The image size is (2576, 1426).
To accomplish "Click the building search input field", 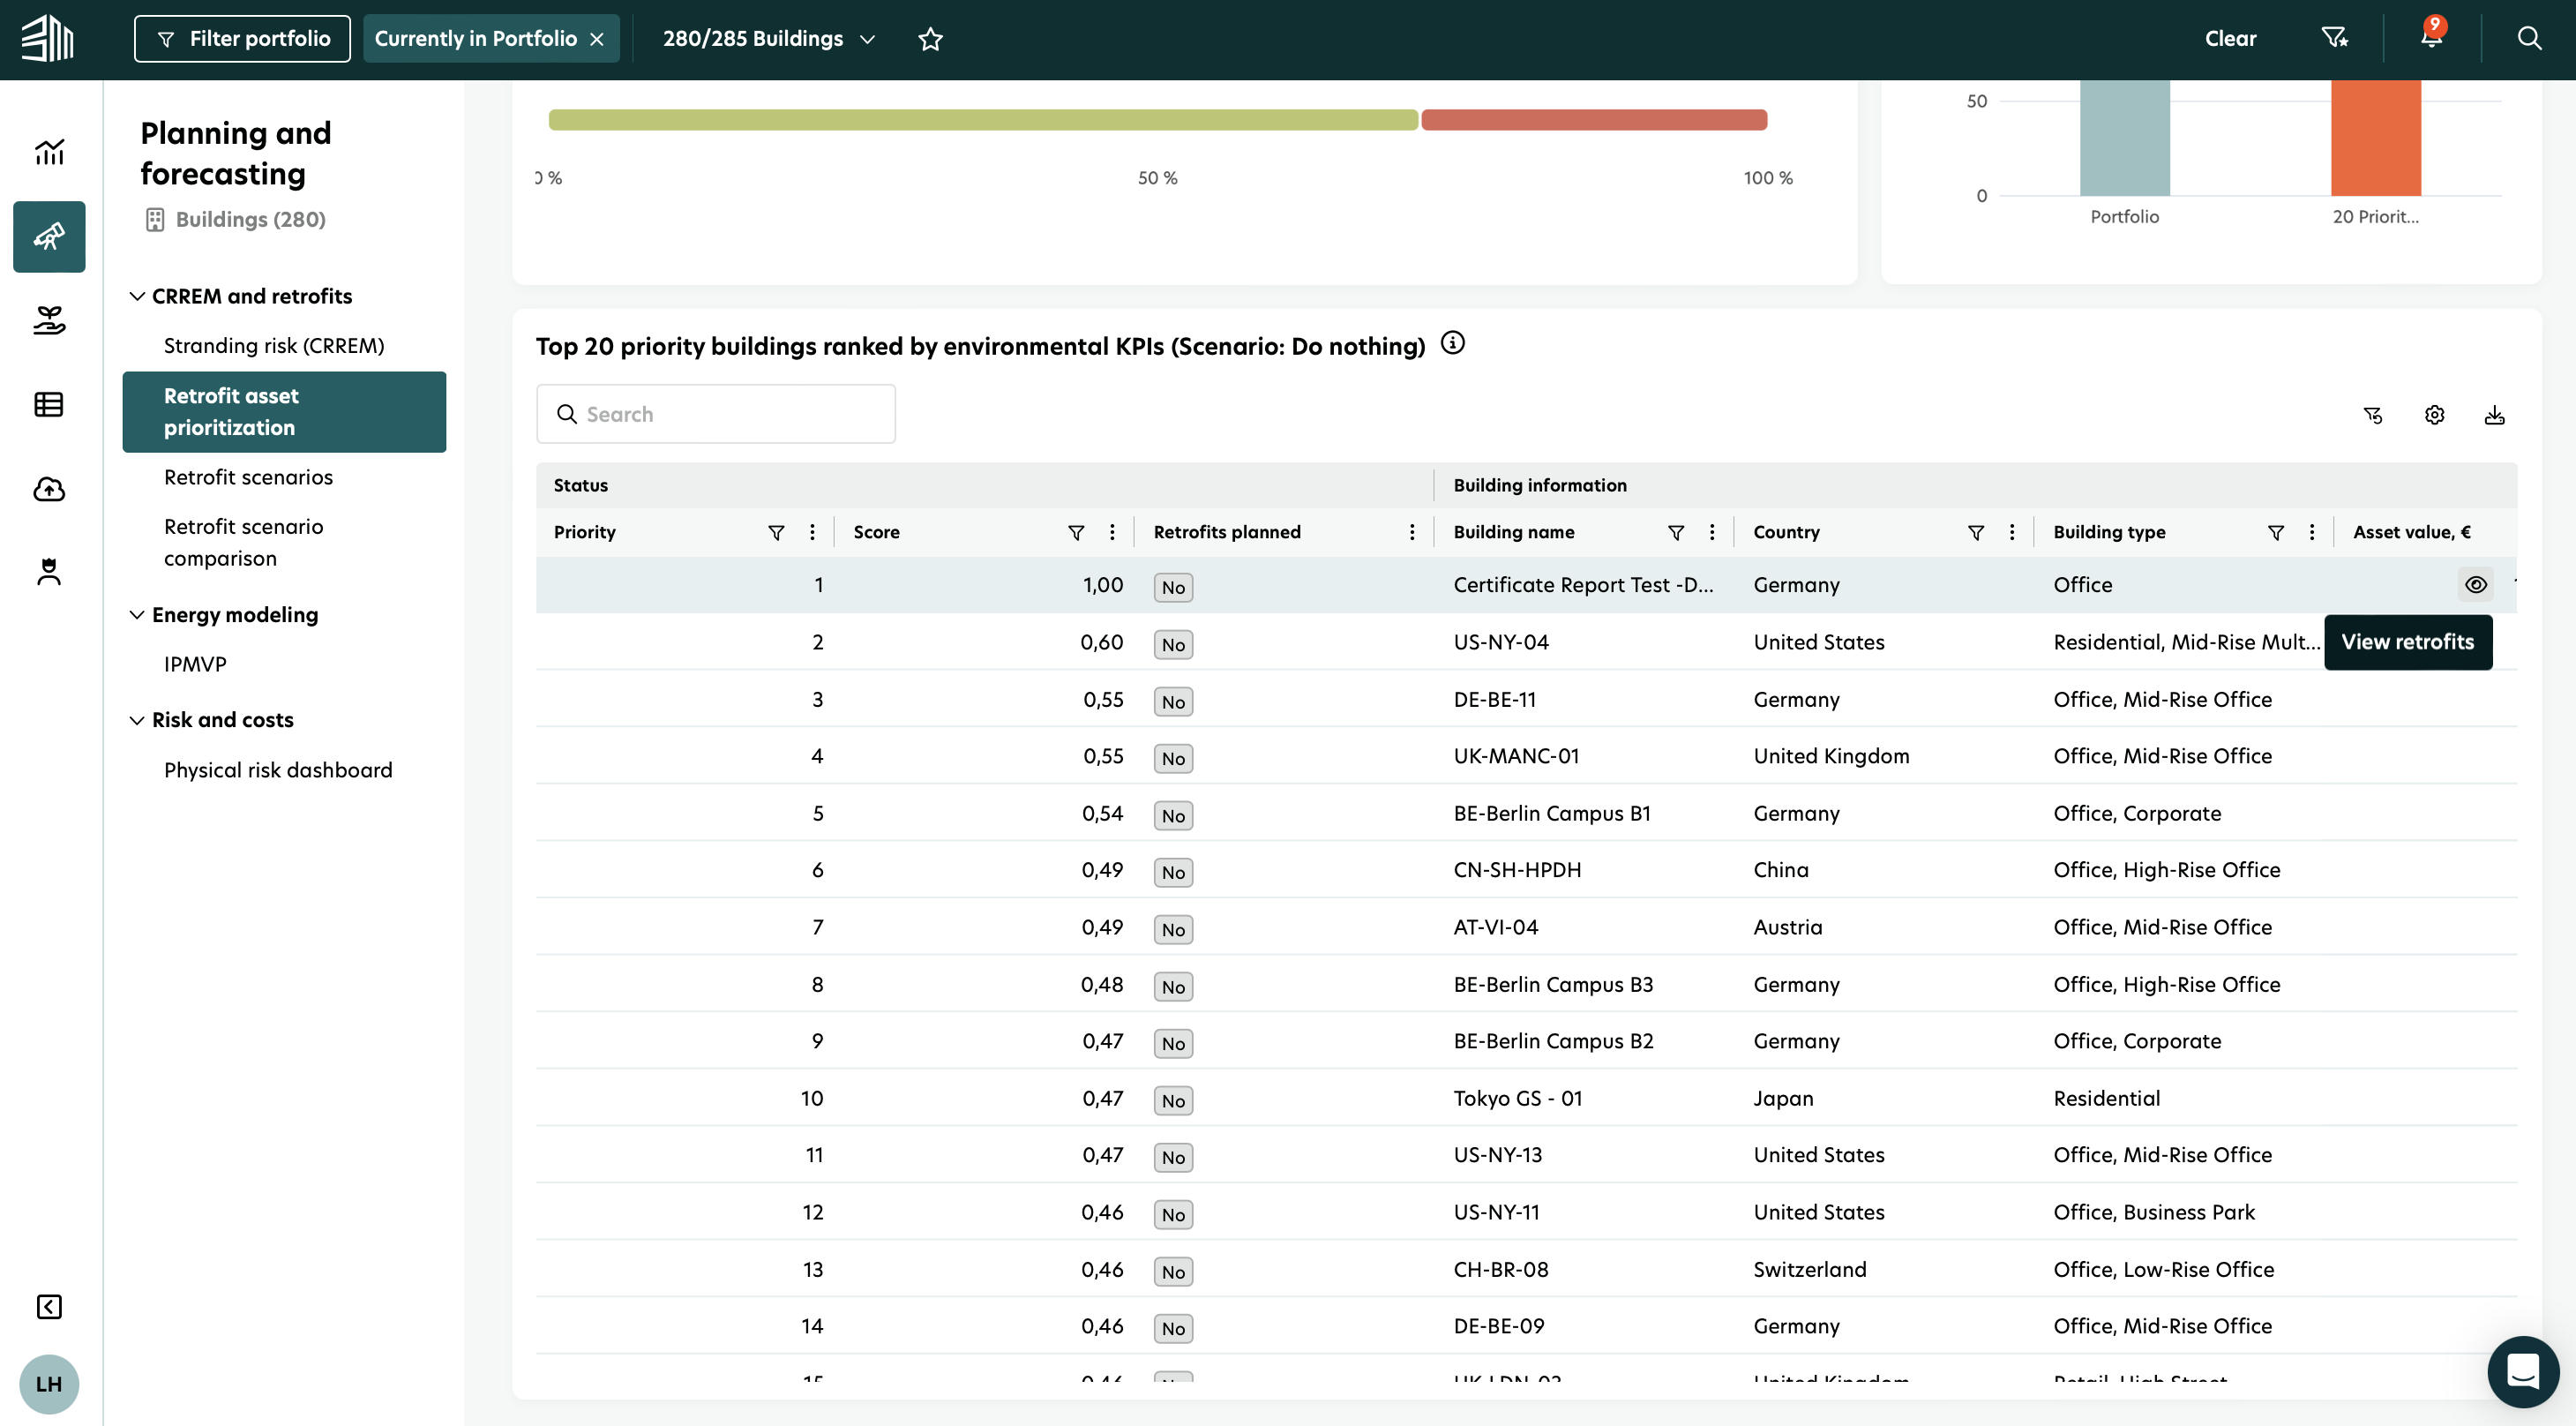I will point(716,414).
